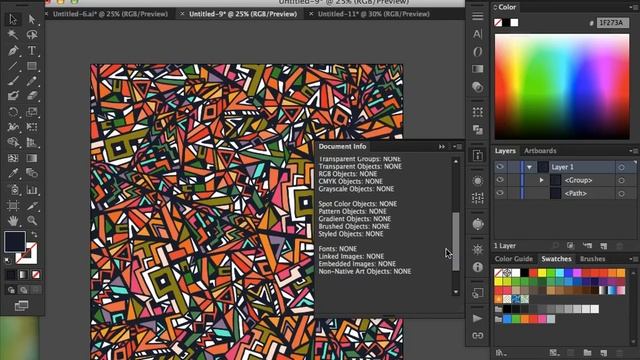The width and height of the screenshot is (640, 360).
Task: Enable Draw Behind mode
Action: [24, 290]
